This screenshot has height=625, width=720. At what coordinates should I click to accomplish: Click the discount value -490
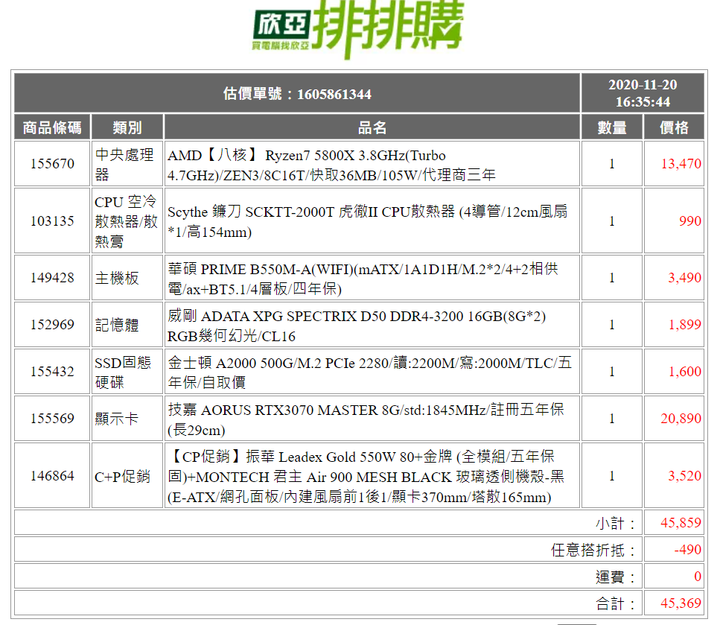pyautogui.click(x=688, y=549)
